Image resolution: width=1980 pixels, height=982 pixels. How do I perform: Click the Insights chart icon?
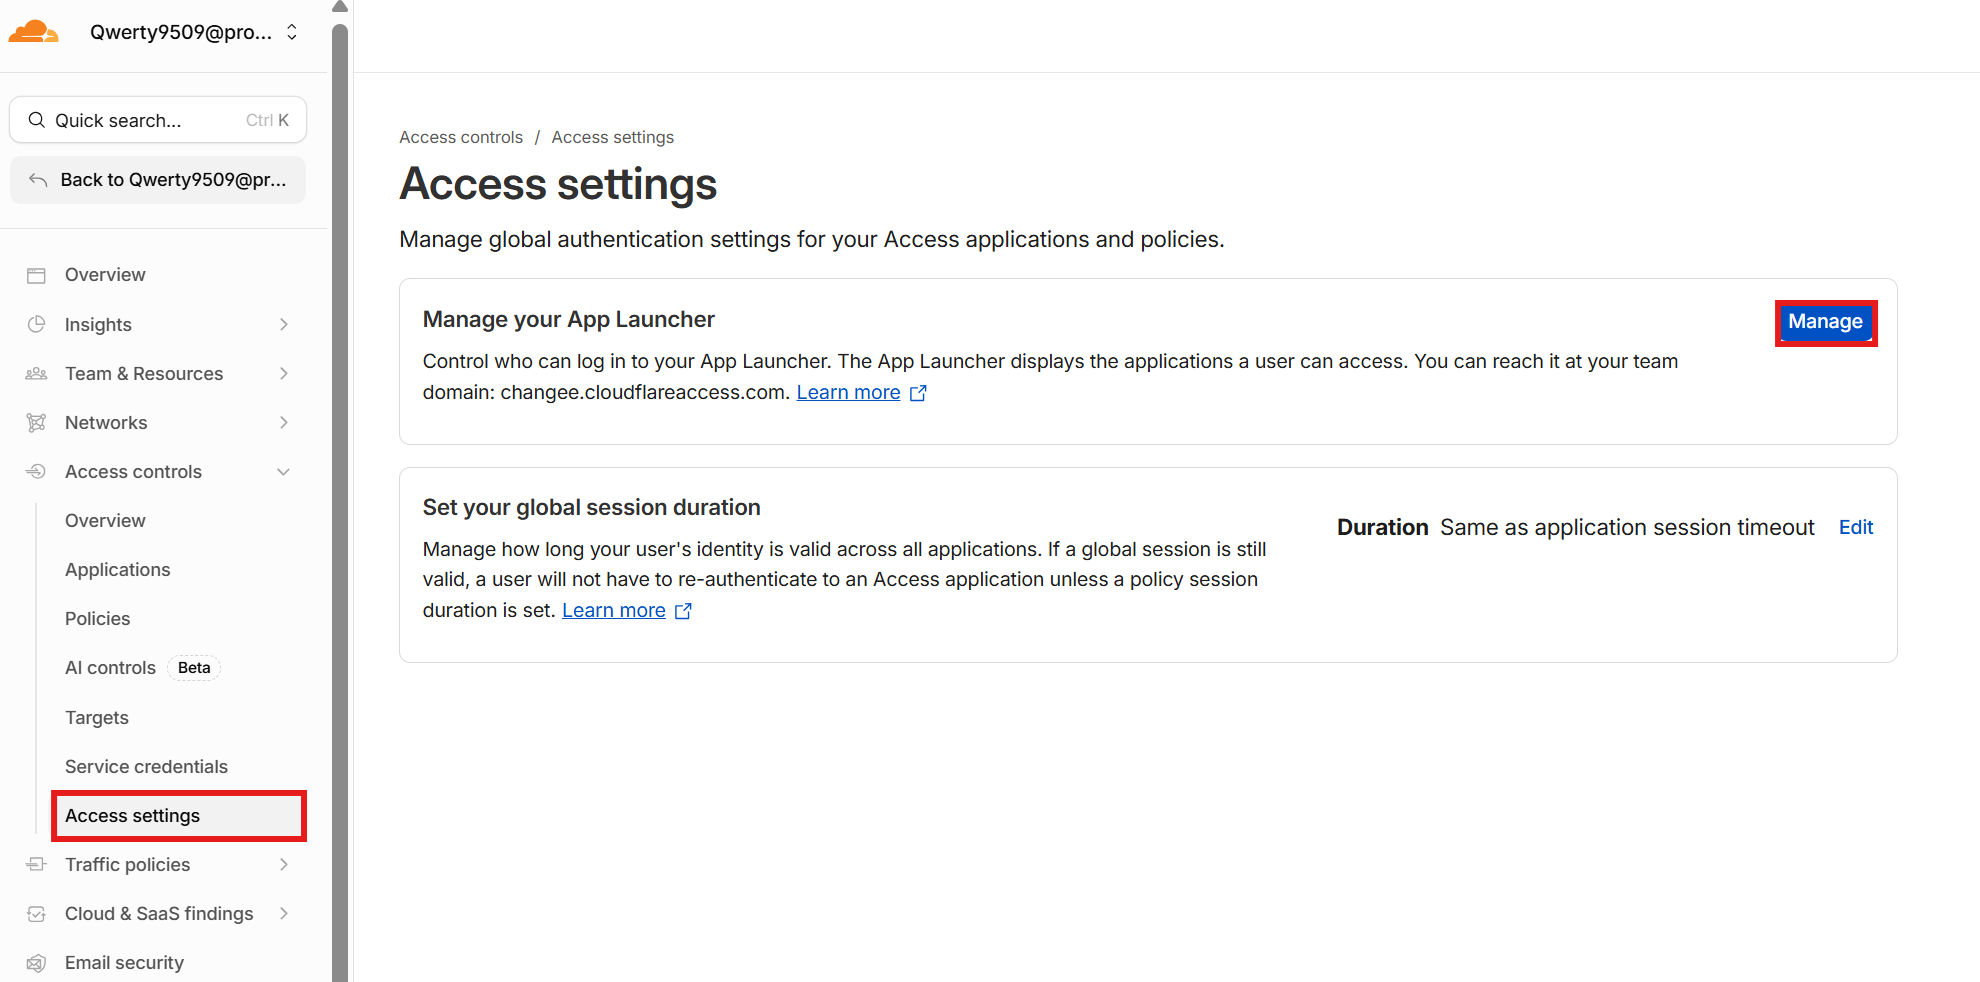37,324
